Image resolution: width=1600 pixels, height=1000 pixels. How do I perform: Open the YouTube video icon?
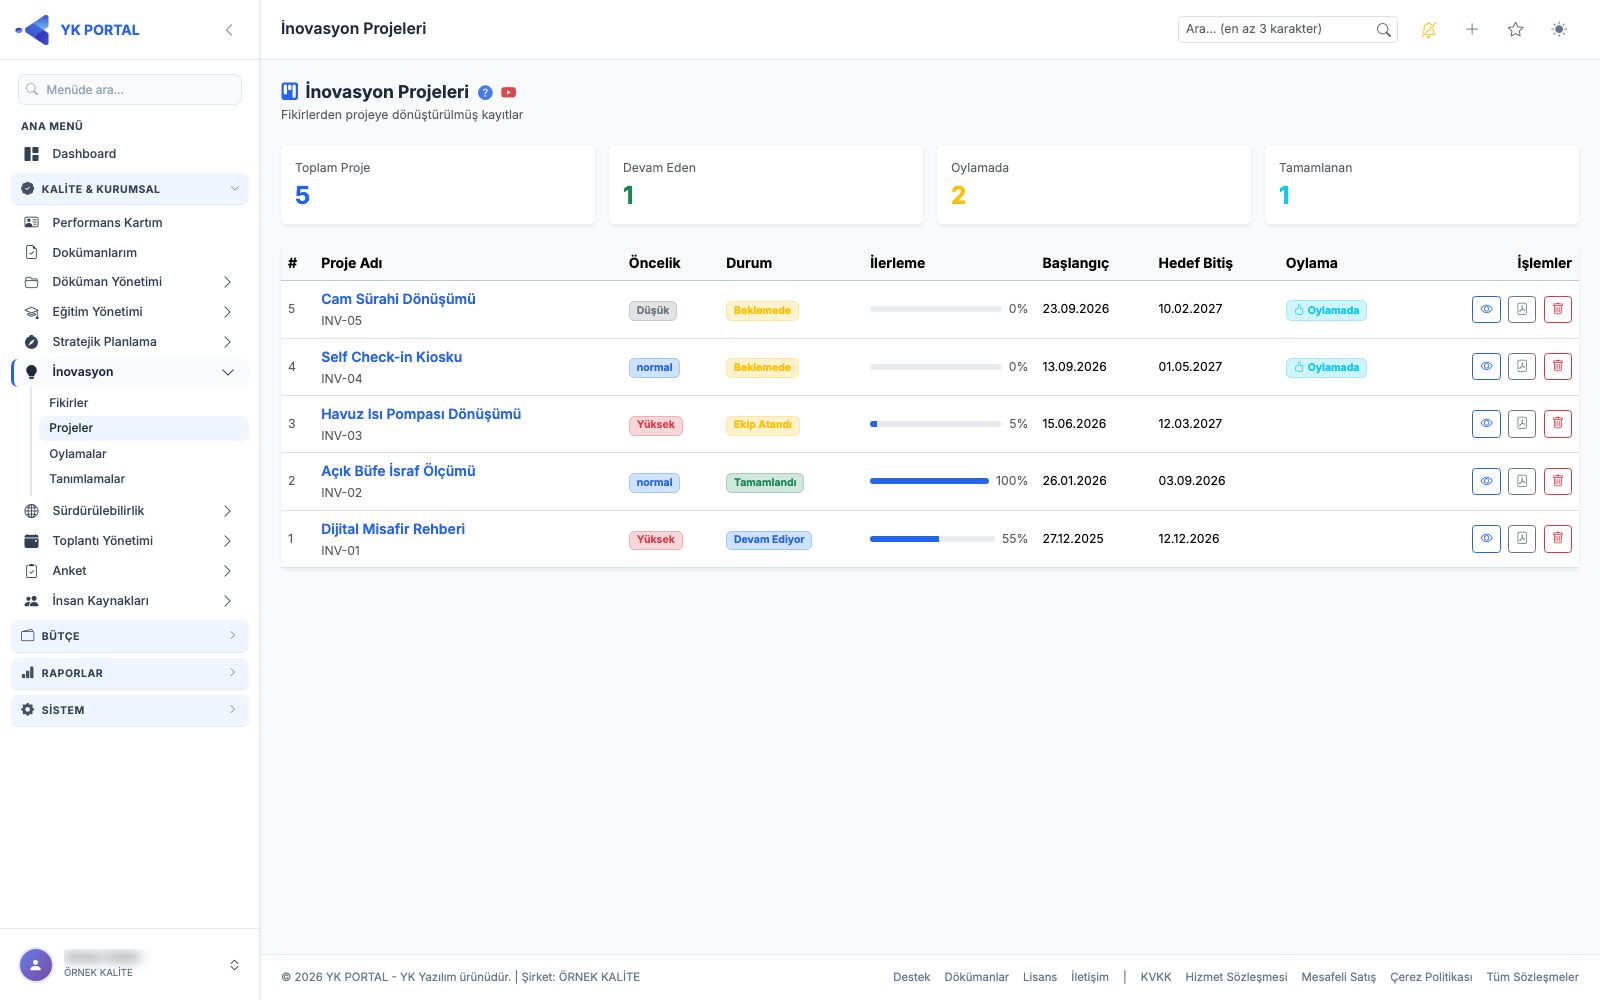click(508, 92)
